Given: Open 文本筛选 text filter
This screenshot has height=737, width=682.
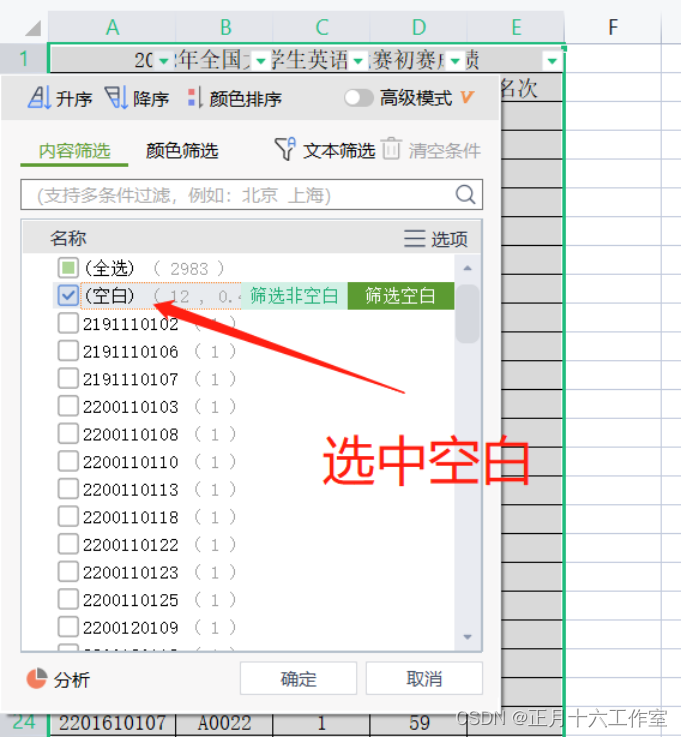Looking at the screenshot, I should (x=325, y=150).
